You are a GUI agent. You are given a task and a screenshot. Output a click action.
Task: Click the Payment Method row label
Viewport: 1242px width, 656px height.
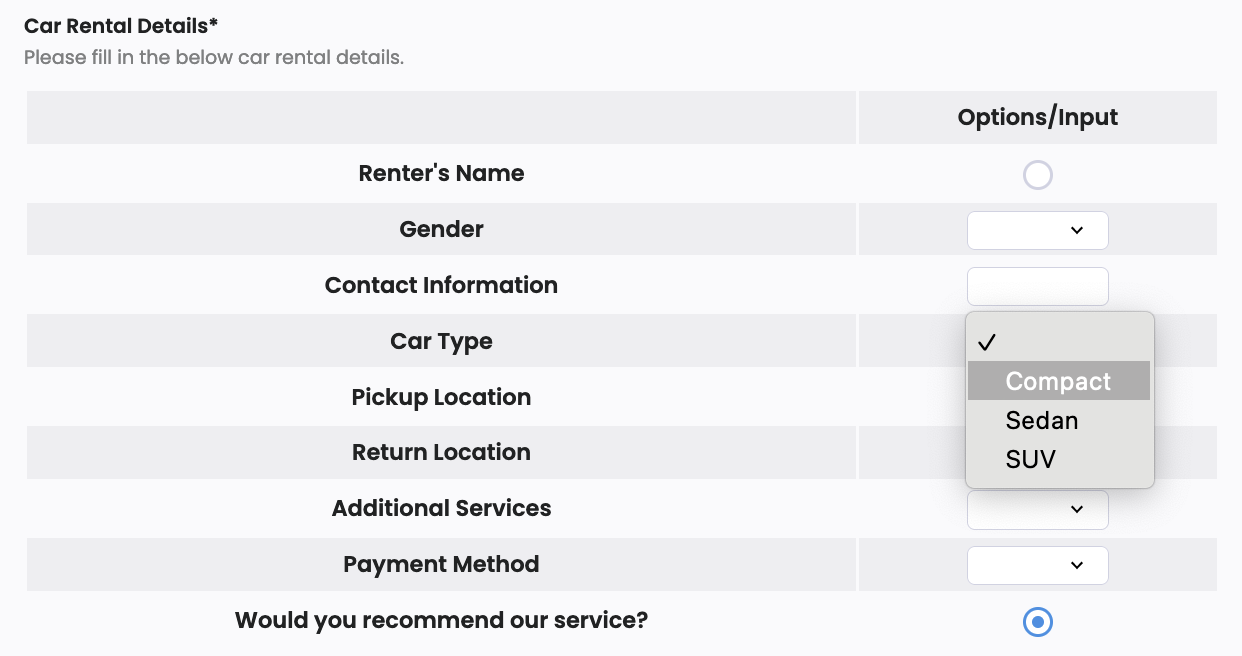click(441, 564)
